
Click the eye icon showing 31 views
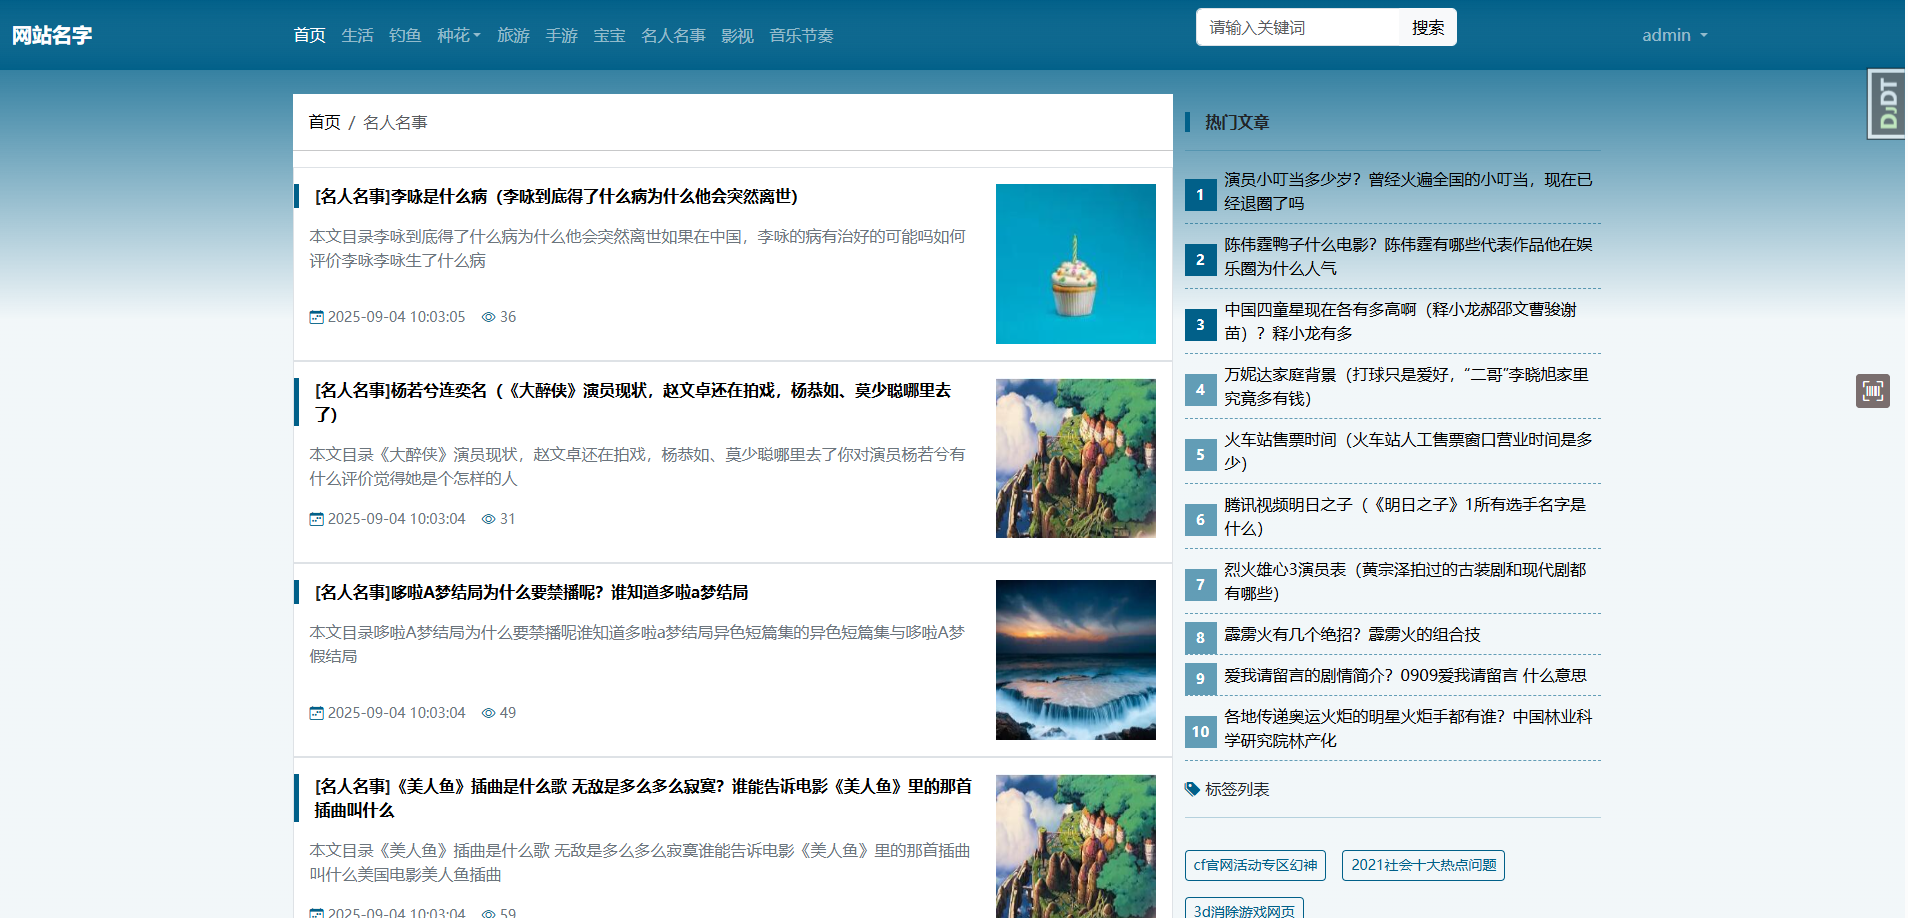tap(487, 519)
